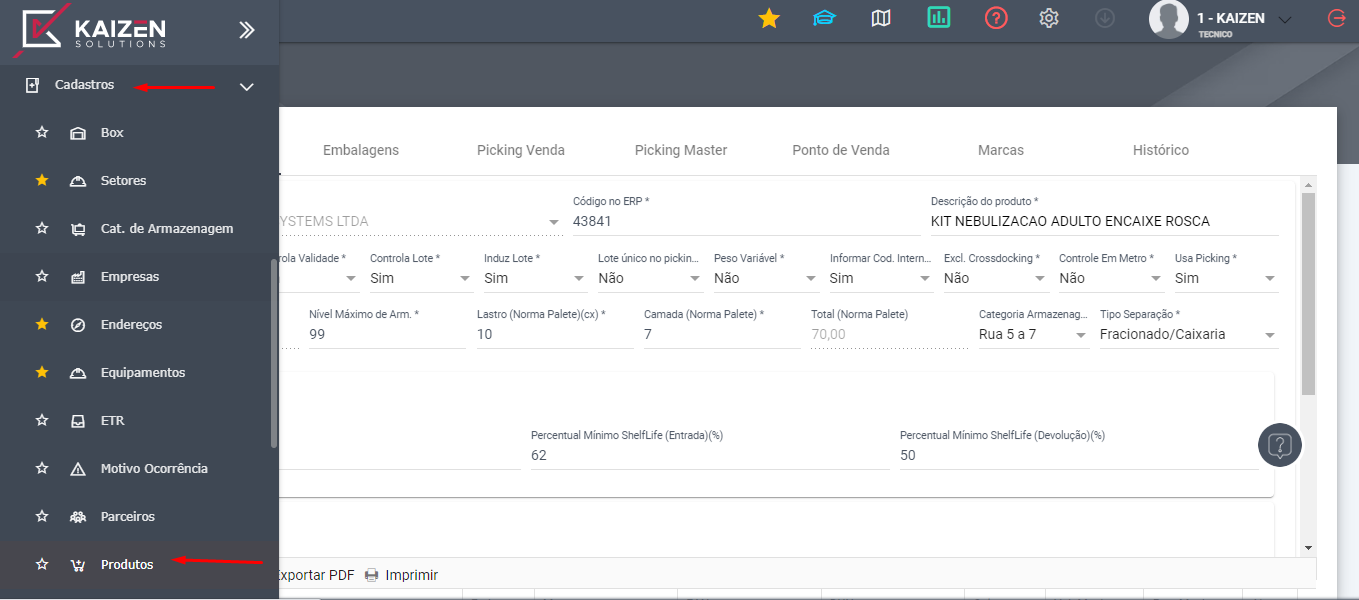The width and height of the screenshot is (1359, 600).
Task: Open the graduation cap training icon
Action: pyautogui.click(x=824, y=18)
